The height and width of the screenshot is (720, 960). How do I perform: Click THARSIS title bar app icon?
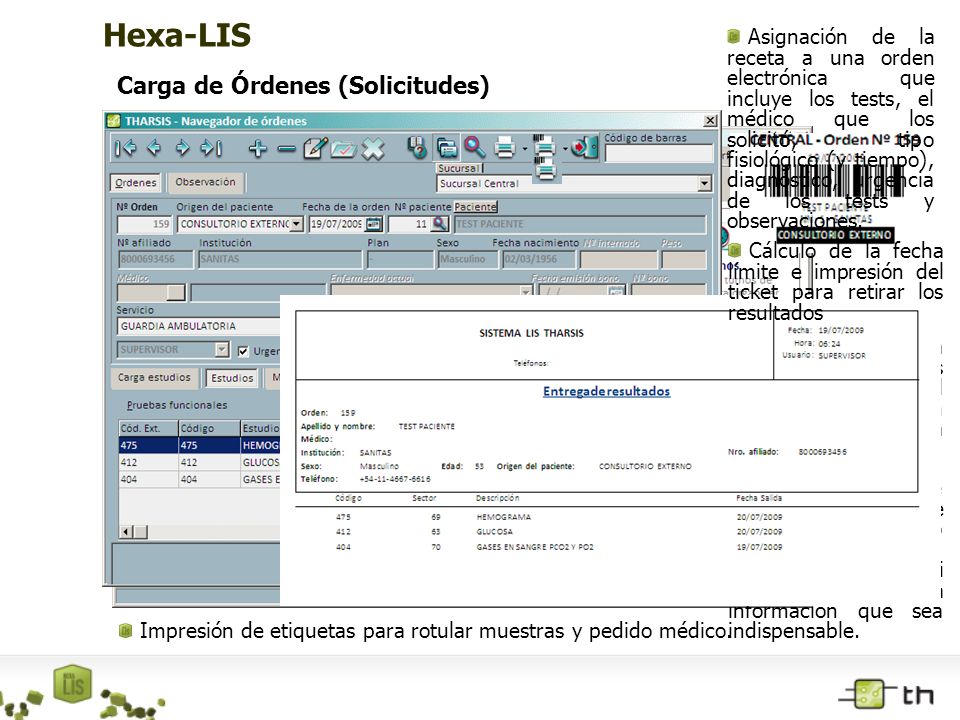point(114,121)
